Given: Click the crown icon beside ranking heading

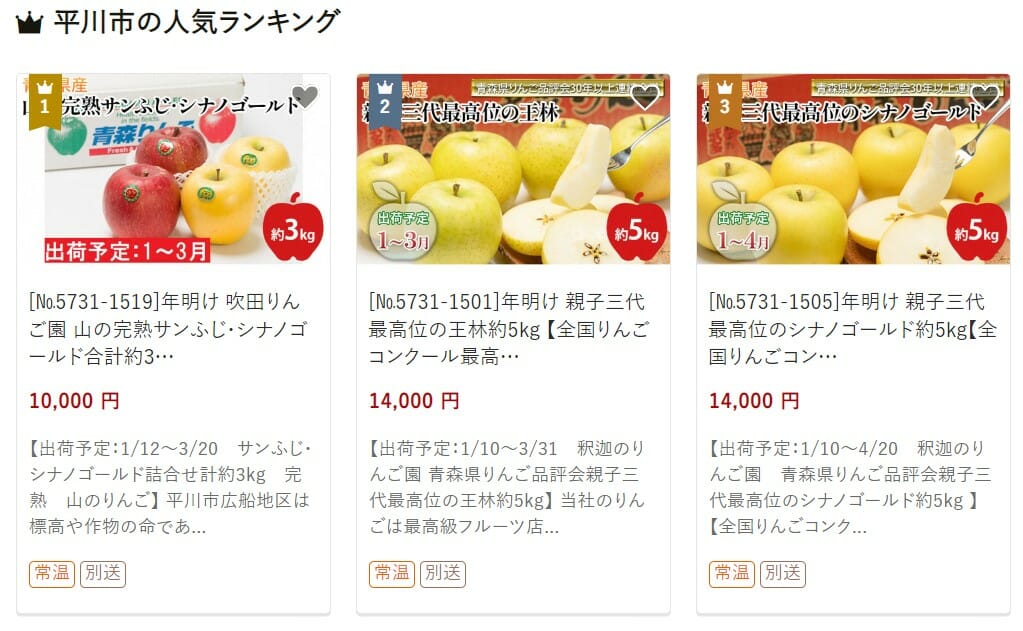Looking at the screenshot, I should click(29, 23).
